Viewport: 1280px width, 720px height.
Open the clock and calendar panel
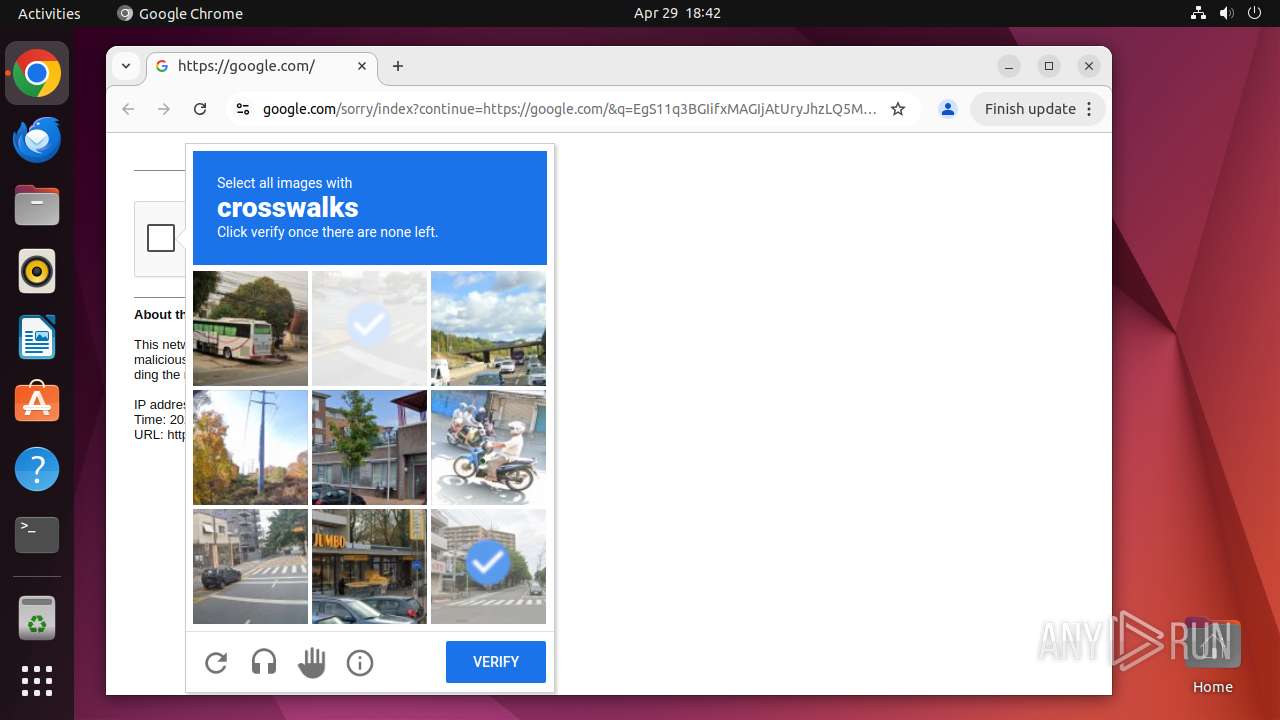(677, 13)
